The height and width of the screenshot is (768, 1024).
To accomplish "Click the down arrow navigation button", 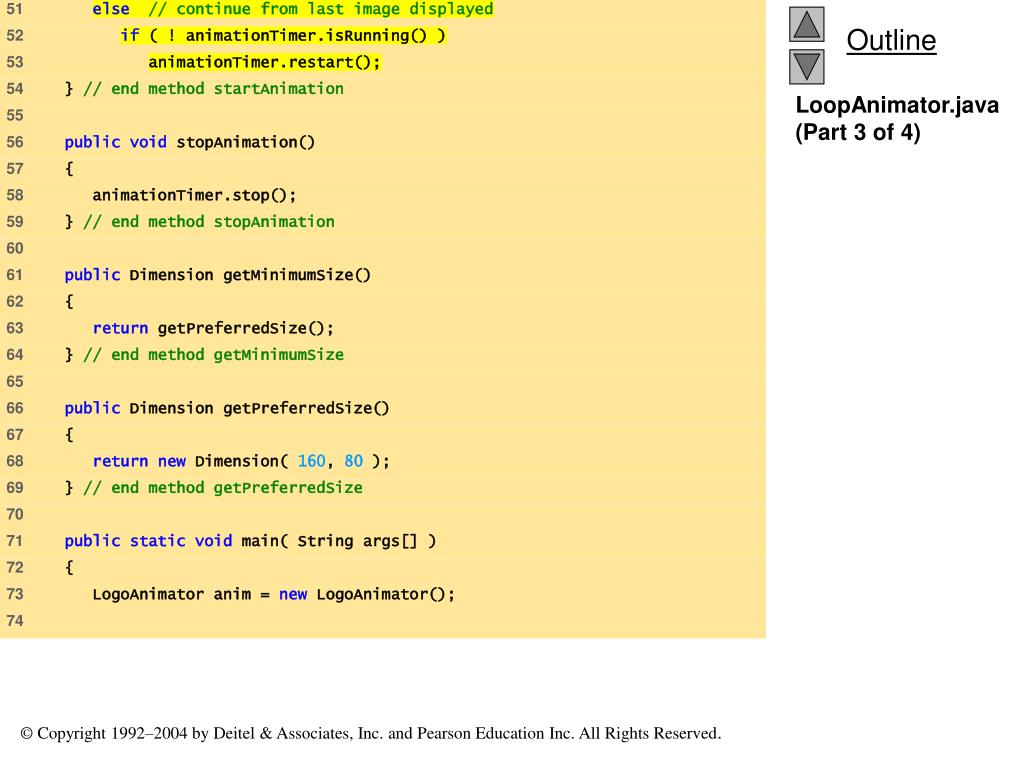I will pos(807,67).
